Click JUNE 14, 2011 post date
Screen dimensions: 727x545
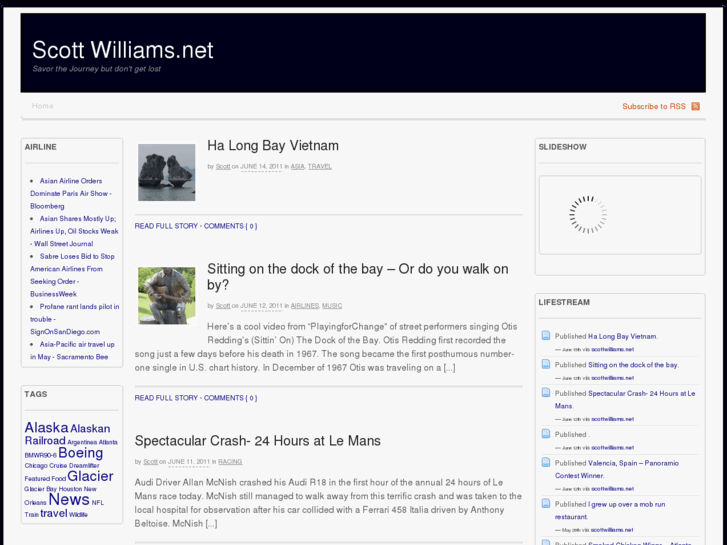coord(261,167)
